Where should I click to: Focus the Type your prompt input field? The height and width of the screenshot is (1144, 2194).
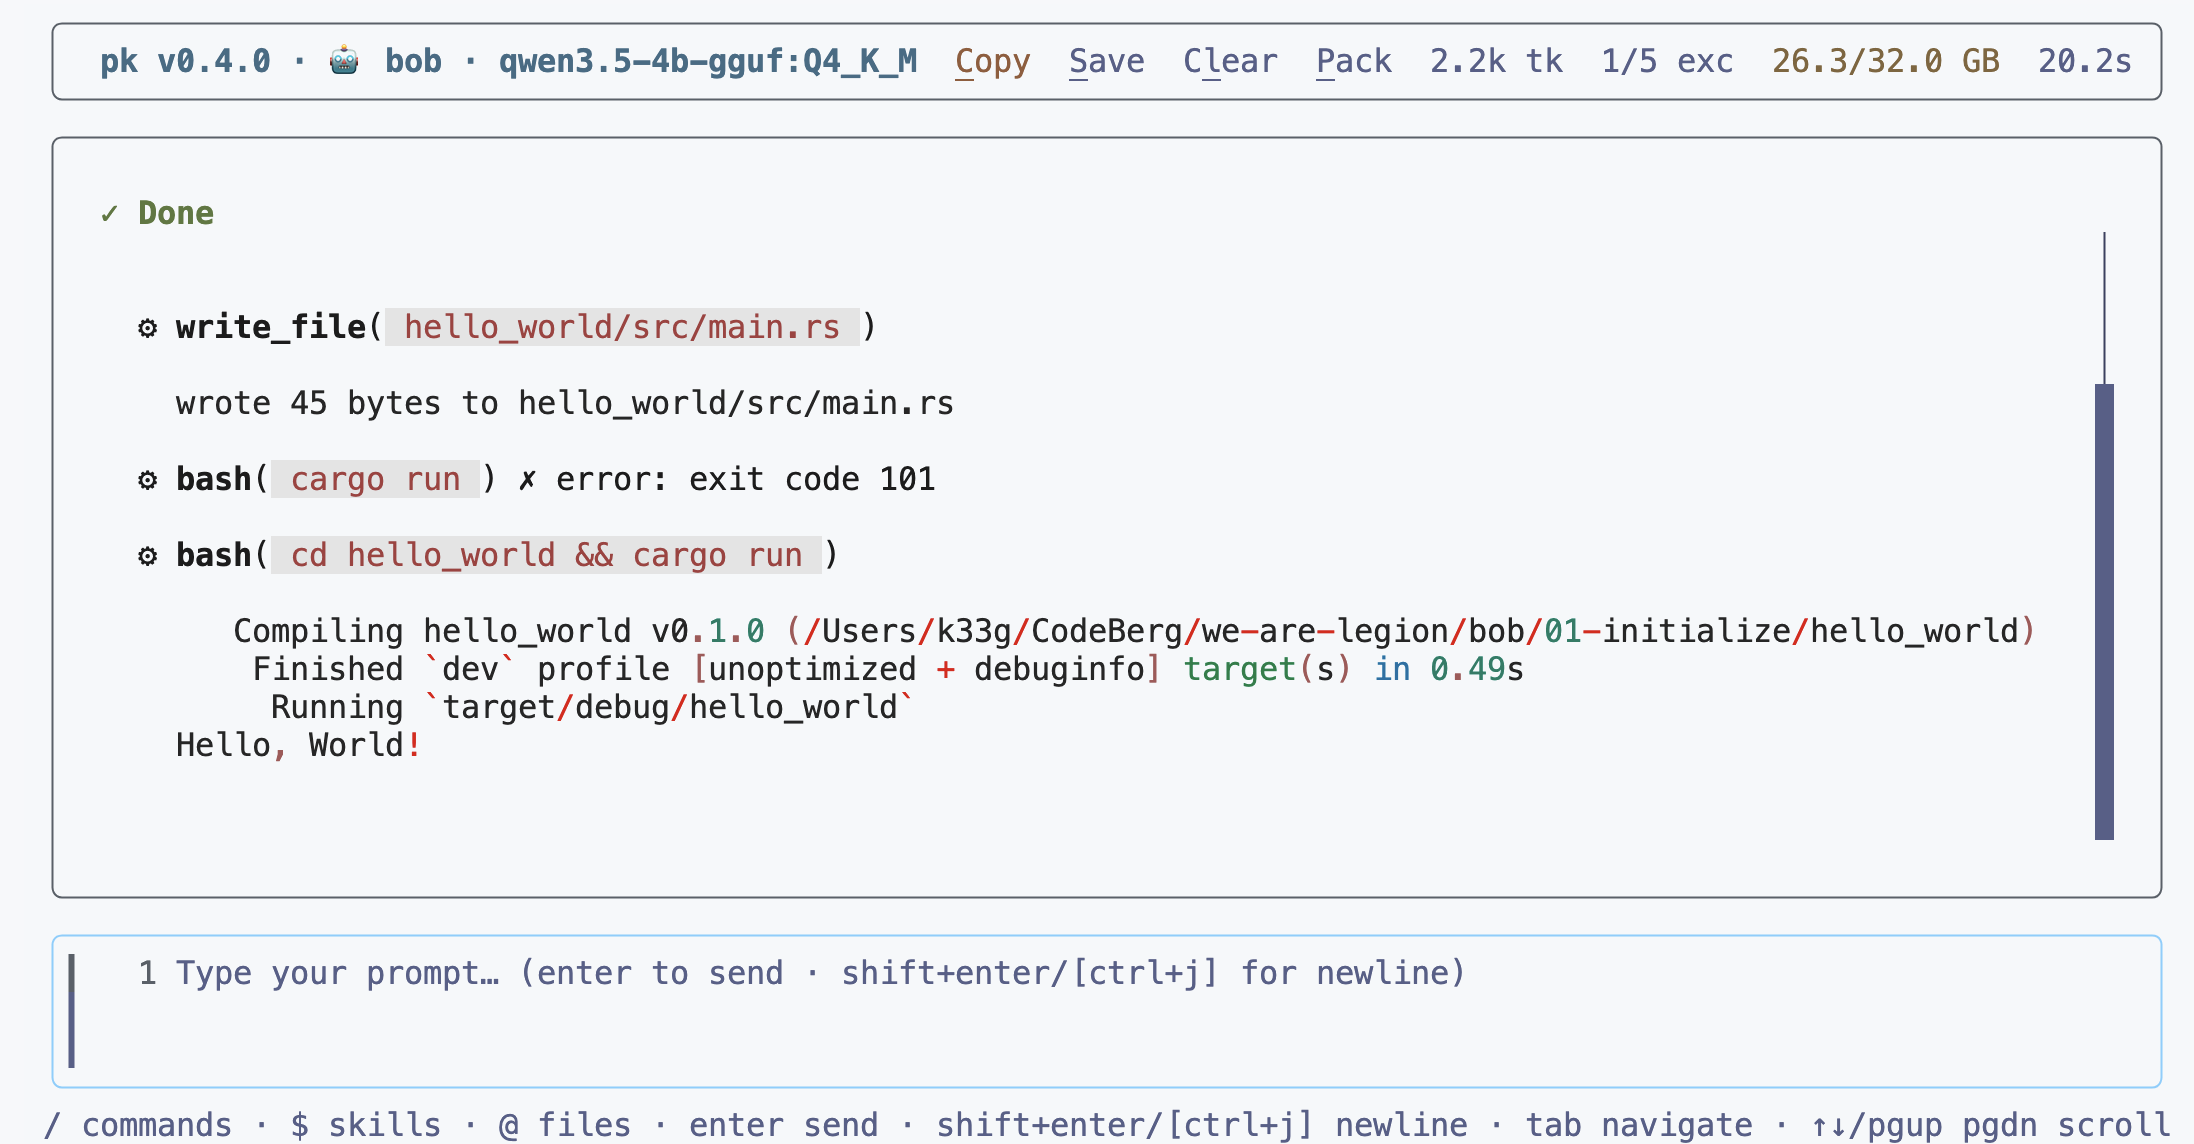[1106, 1011]
